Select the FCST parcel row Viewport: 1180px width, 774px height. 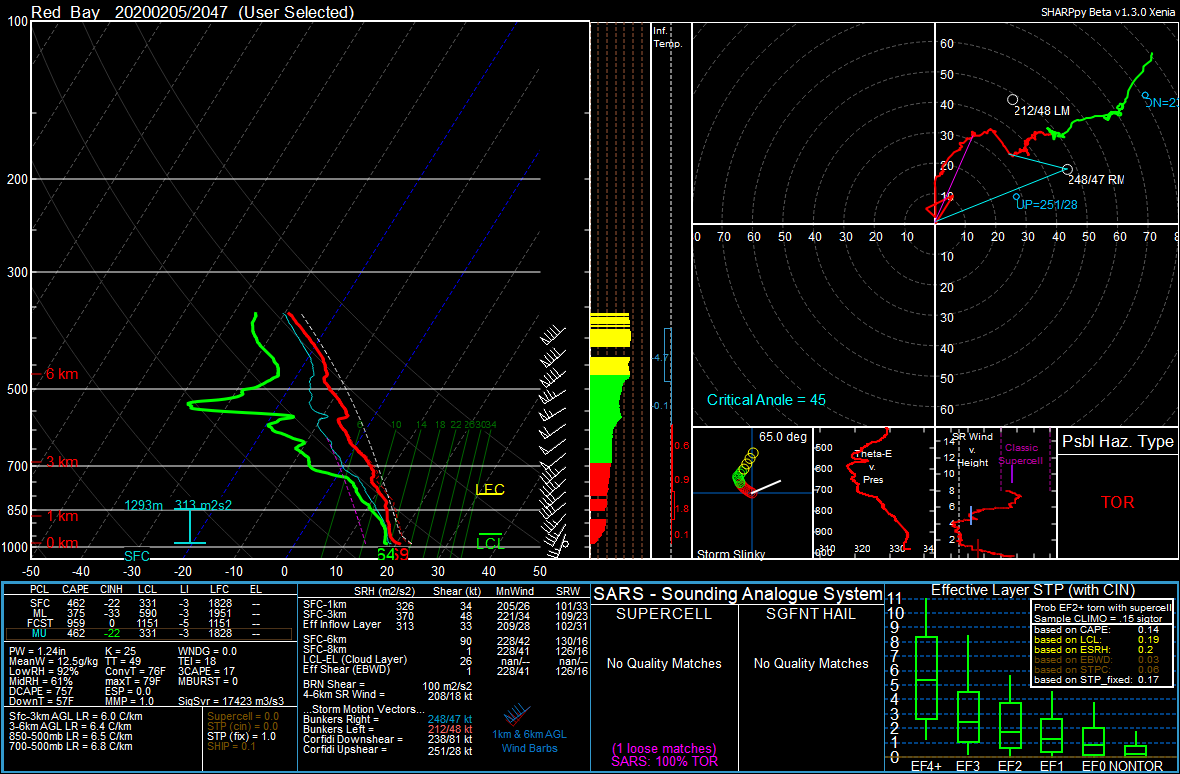pos(150,624)
